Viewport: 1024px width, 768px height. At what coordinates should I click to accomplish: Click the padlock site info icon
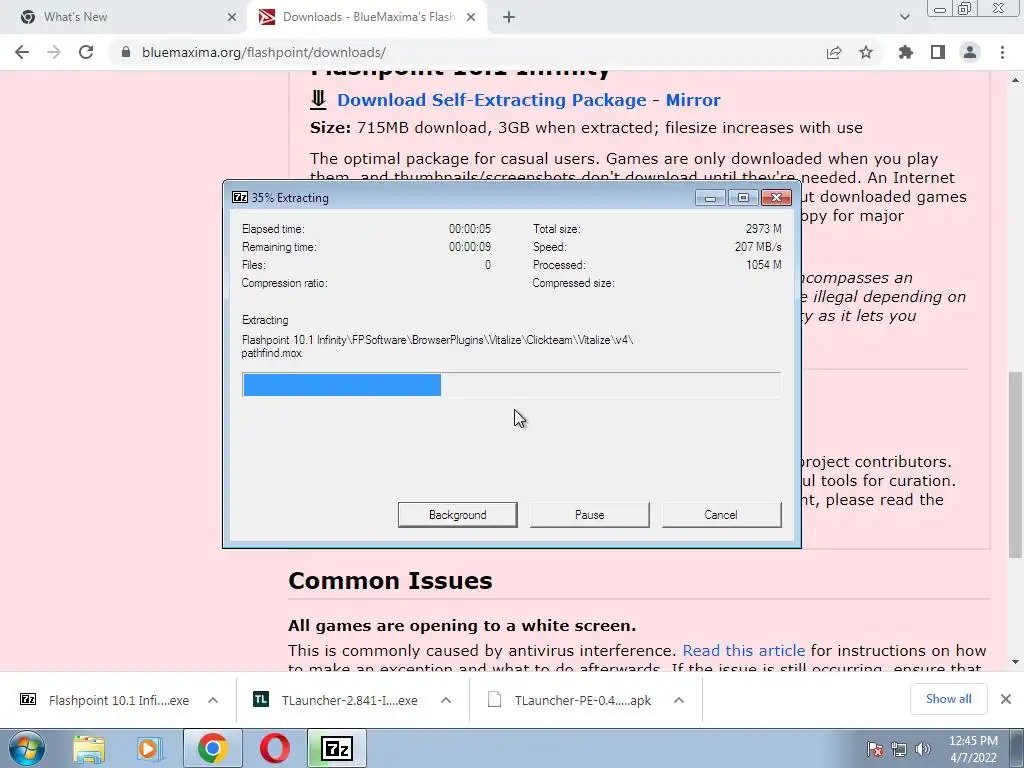pos(126,52)
